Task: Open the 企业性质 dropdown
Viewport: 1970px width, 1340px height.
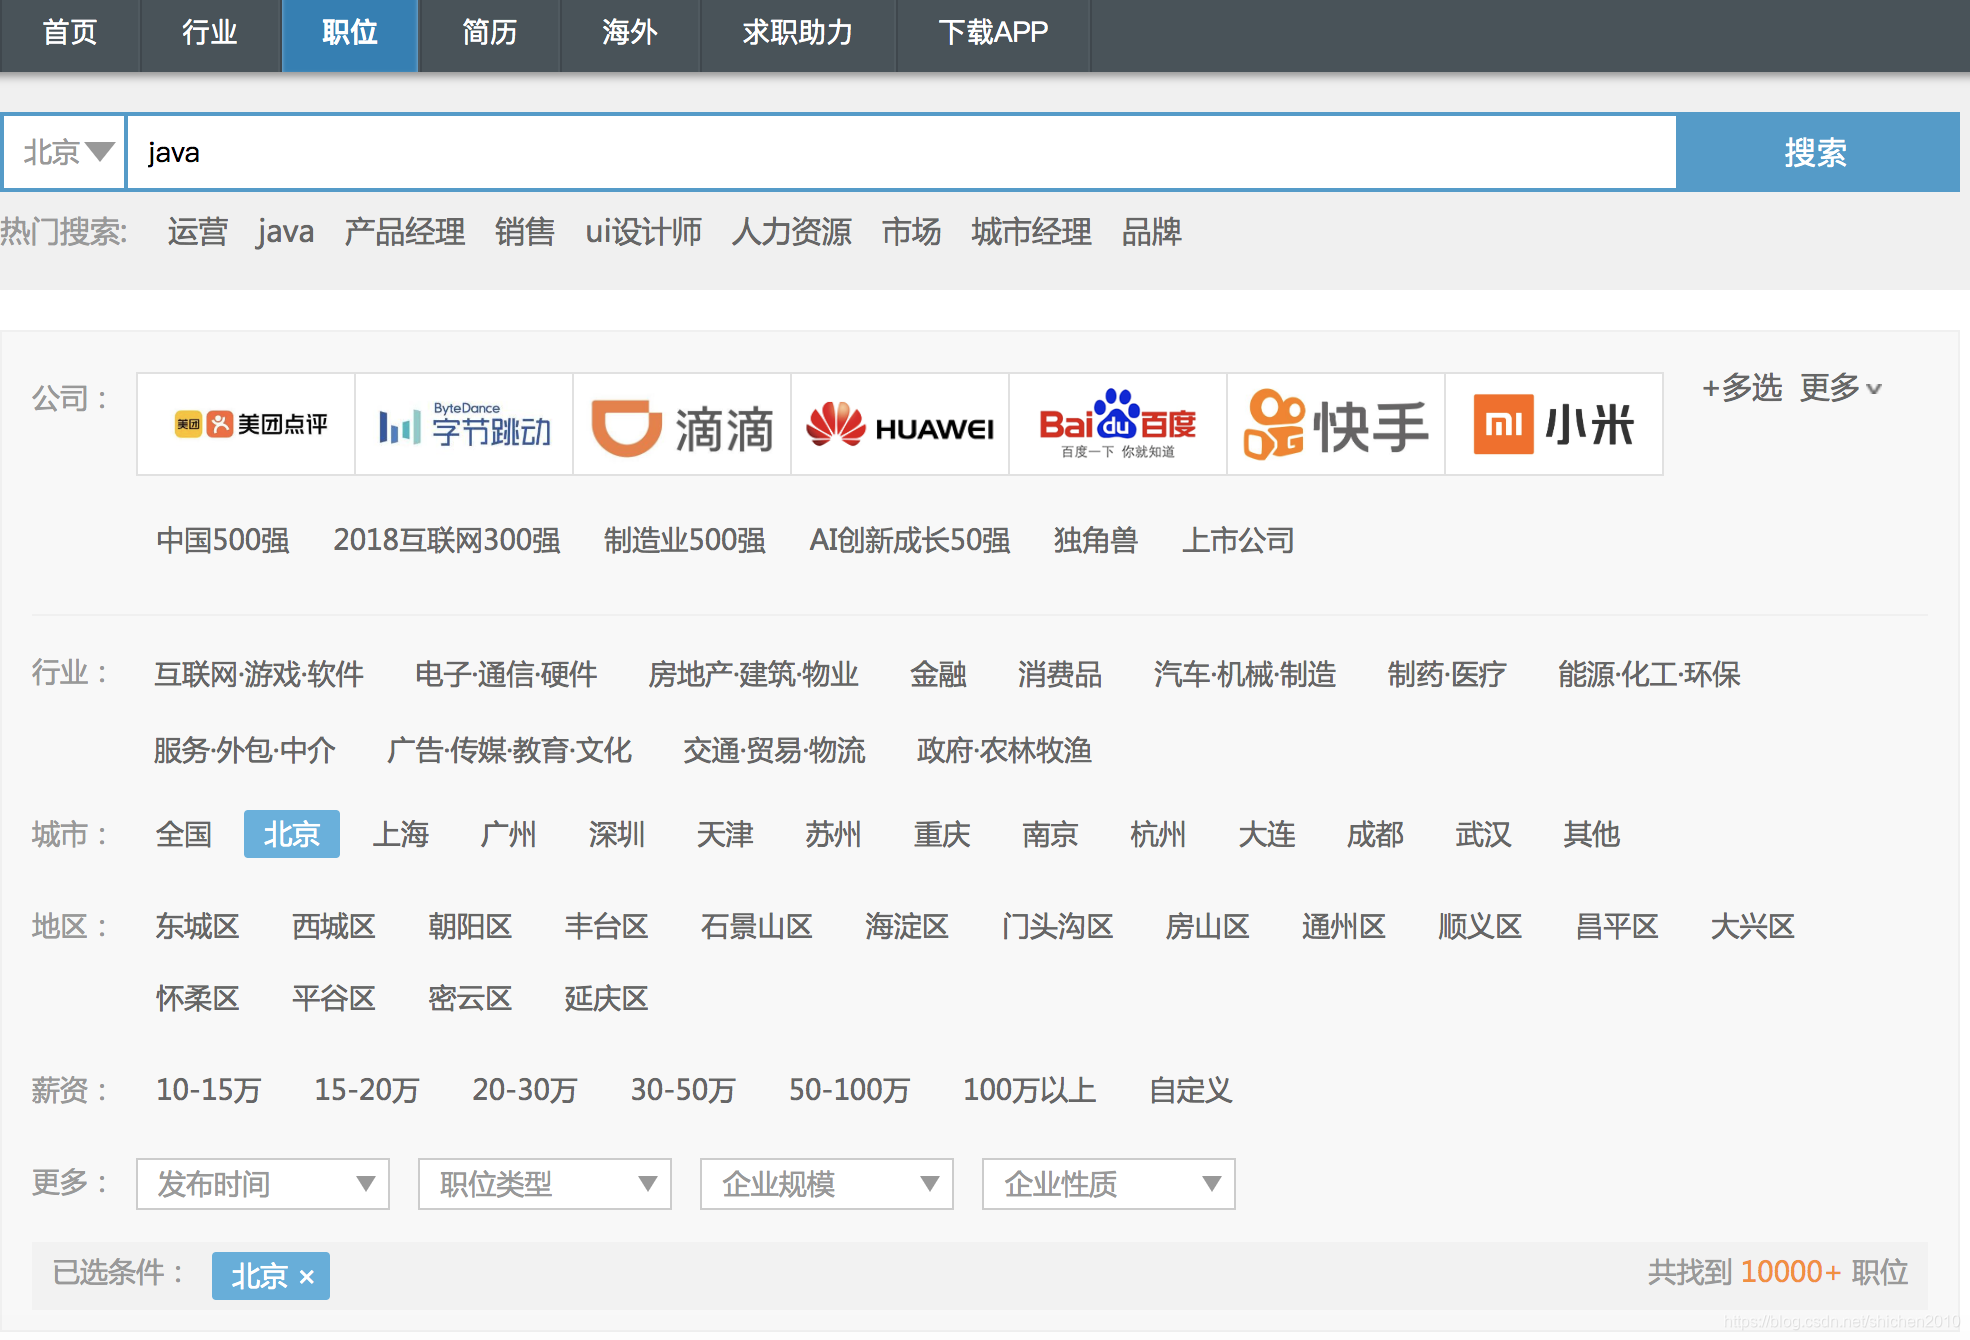Action: 1109,1184
